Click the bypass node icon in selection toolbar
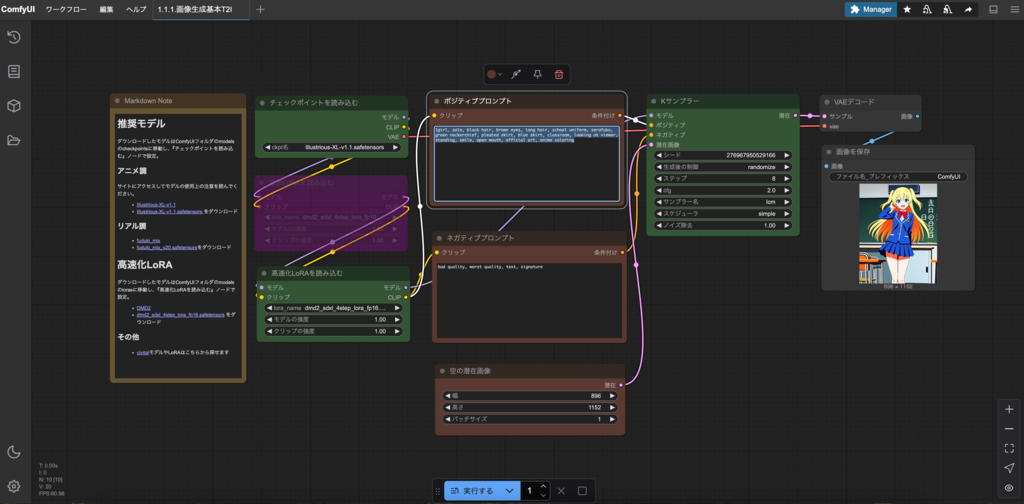This screenshot has width=1024, height=504. 516,74
